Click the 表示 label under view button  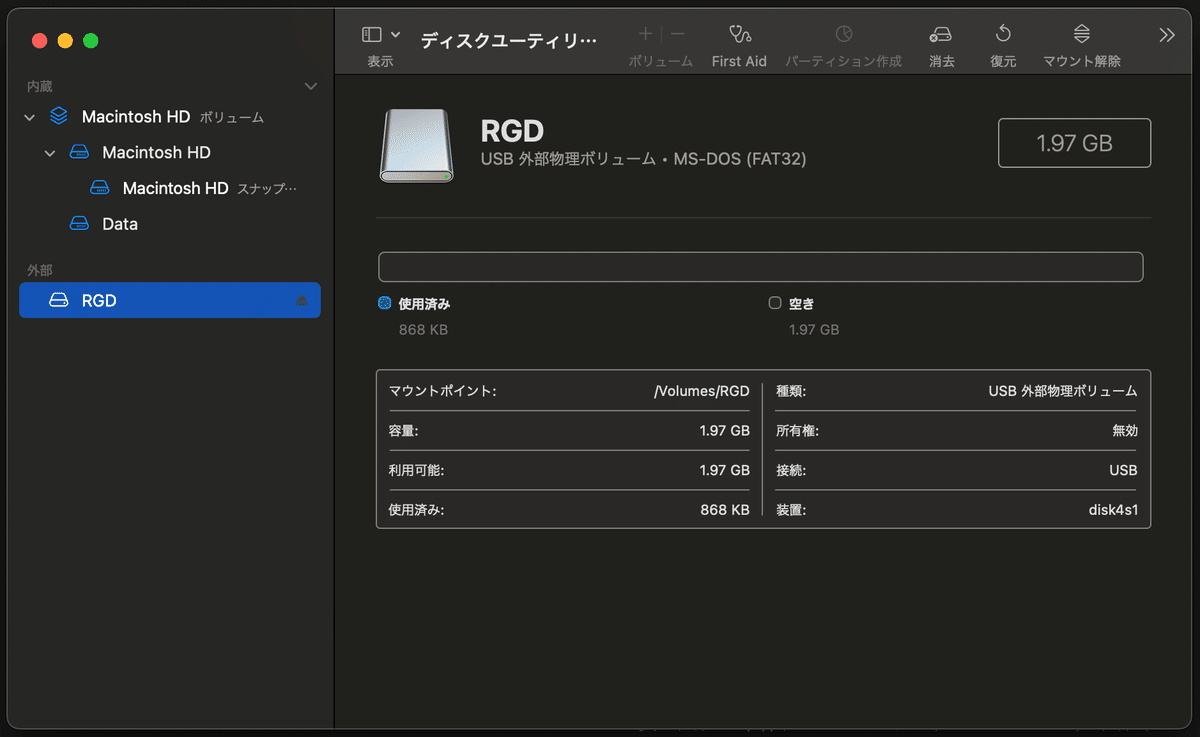coord(380,62)
